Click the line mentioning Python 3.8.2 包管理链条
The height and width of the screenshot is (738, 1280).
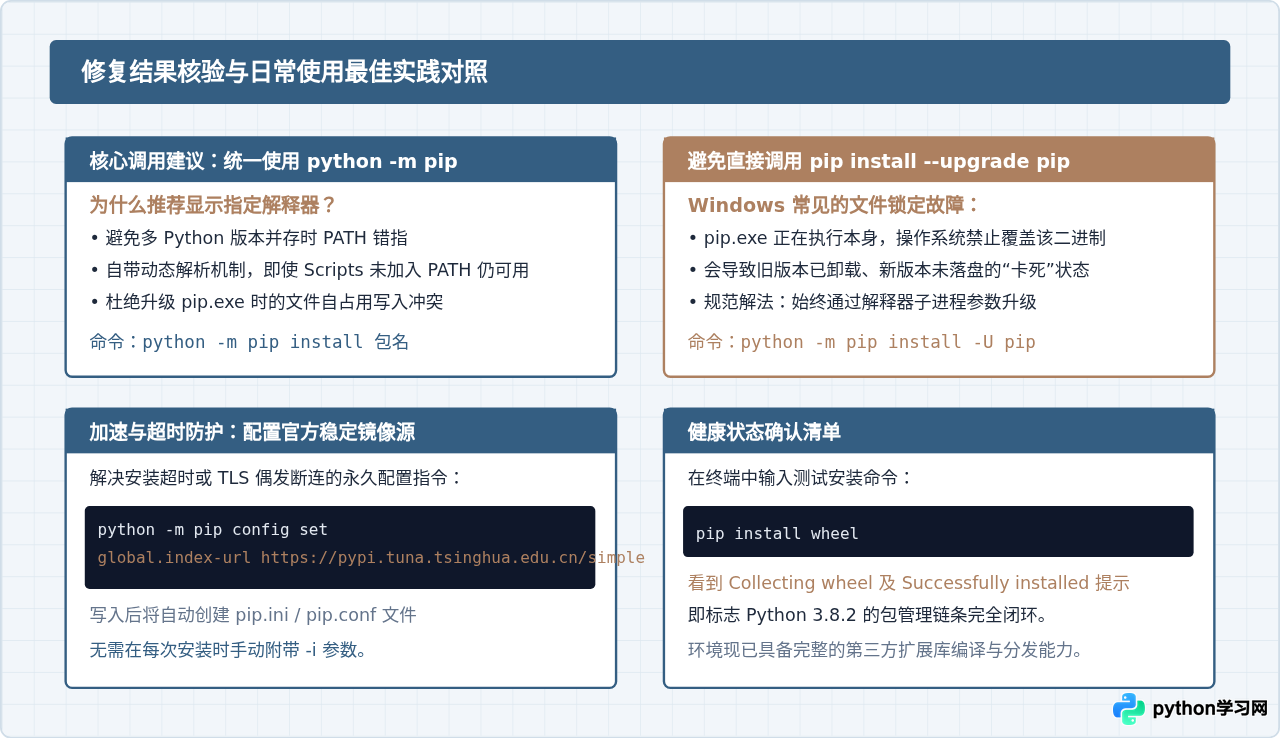click(868, 615)
